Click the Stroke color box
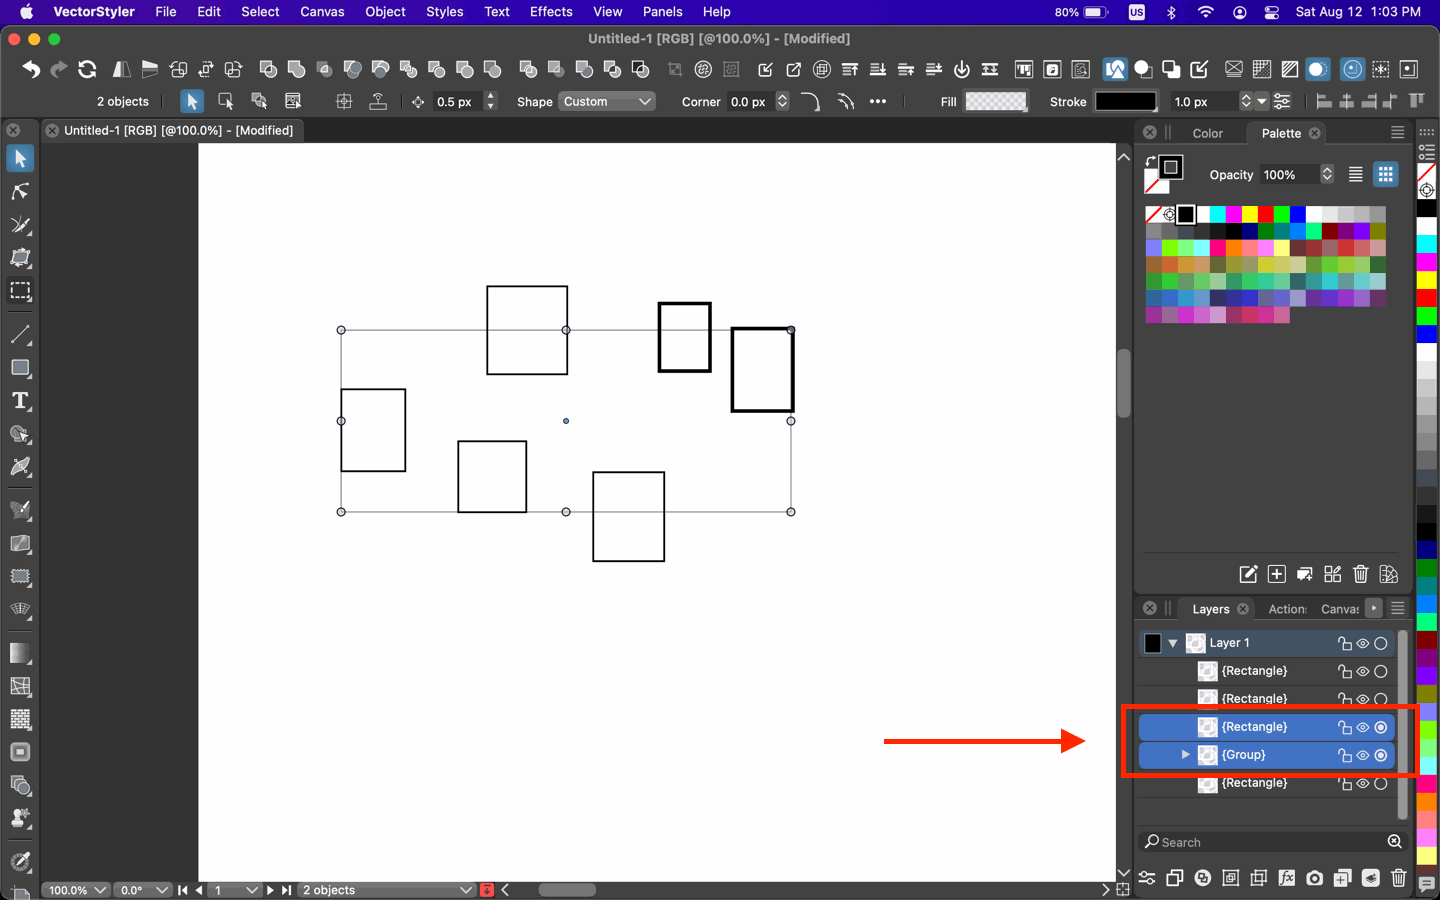1440x900 pixels. pos(1125,101)
